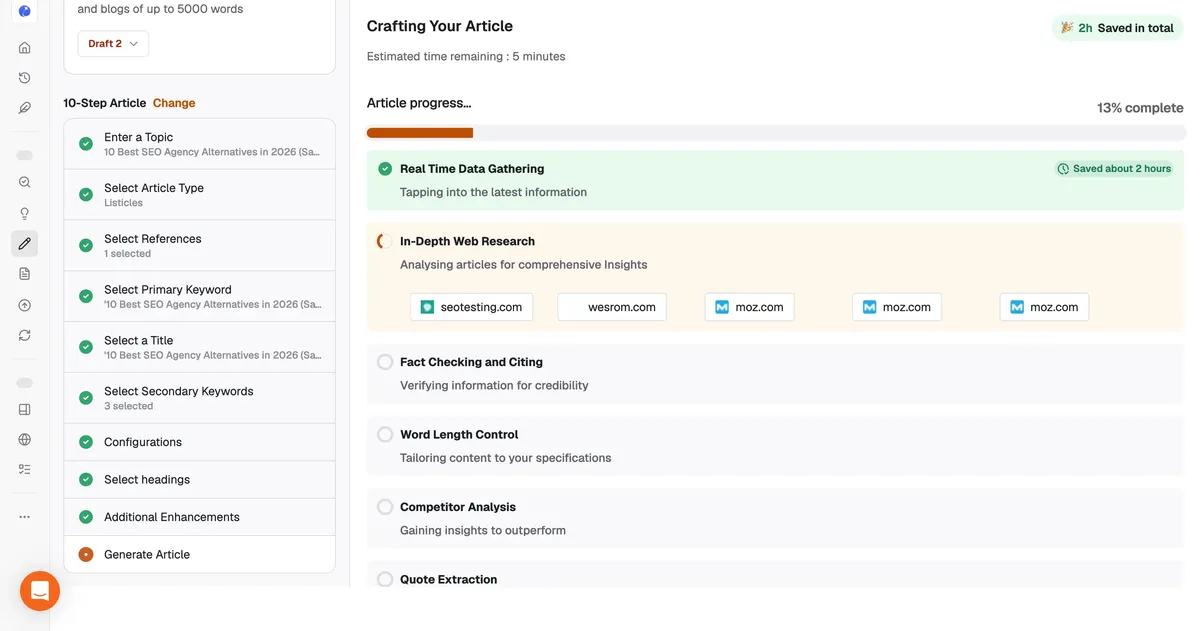This screenshot has width=1200, height=631.
Task: Click the Word Length Control circle
Action: pyautogui.click(x=385, y=435)
